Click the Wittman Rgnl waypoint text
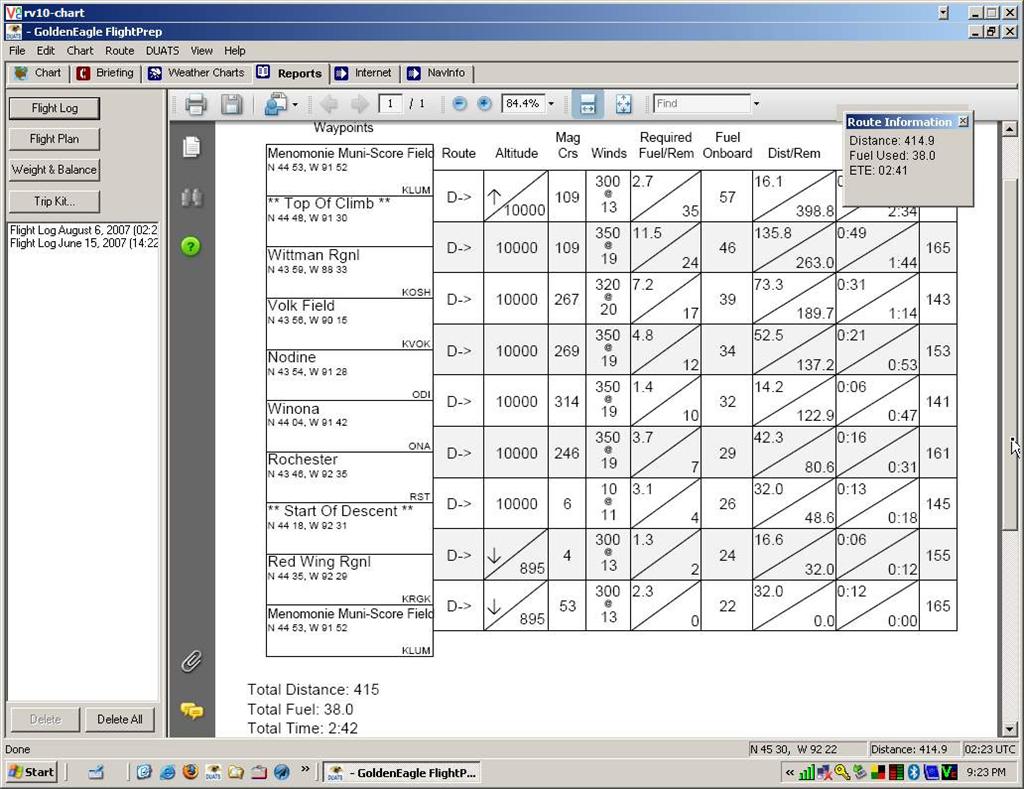 coord(313,255)
